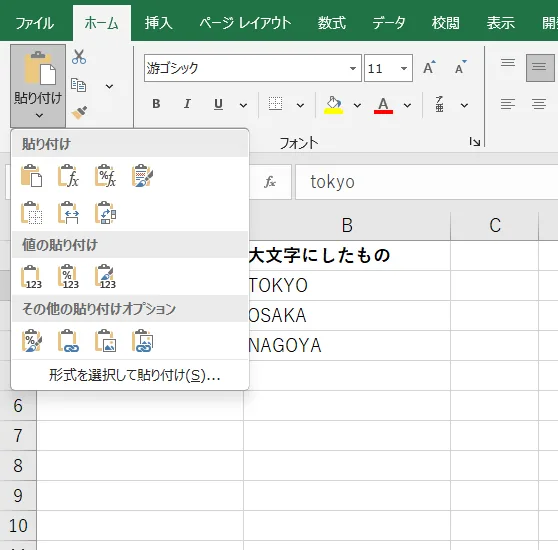This screenshot has height=550, width=558.
Task: Select row 6 header
Action: (18, 406)
